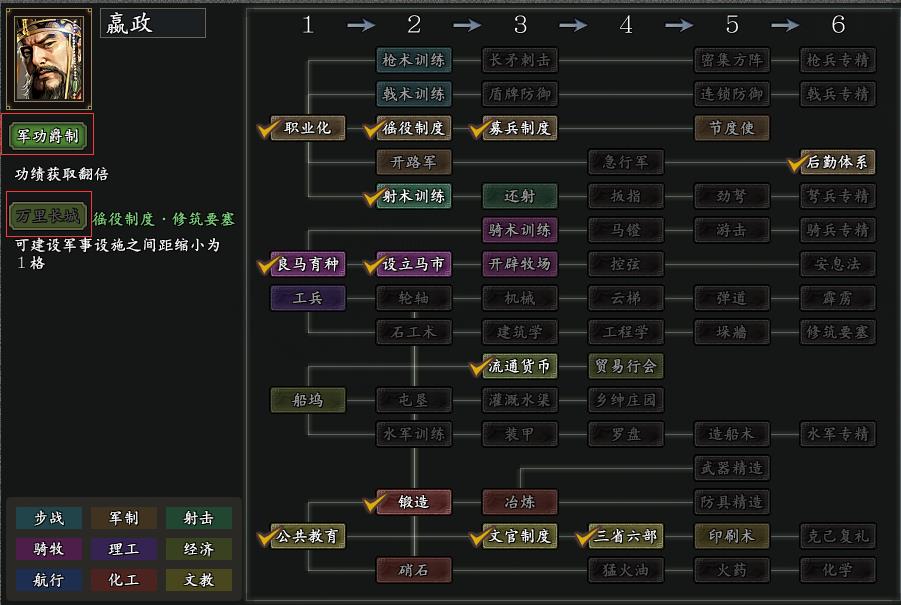Click the 开路军 tech node
The width and height of the screenshot is (901, 605).
(414, 162)
